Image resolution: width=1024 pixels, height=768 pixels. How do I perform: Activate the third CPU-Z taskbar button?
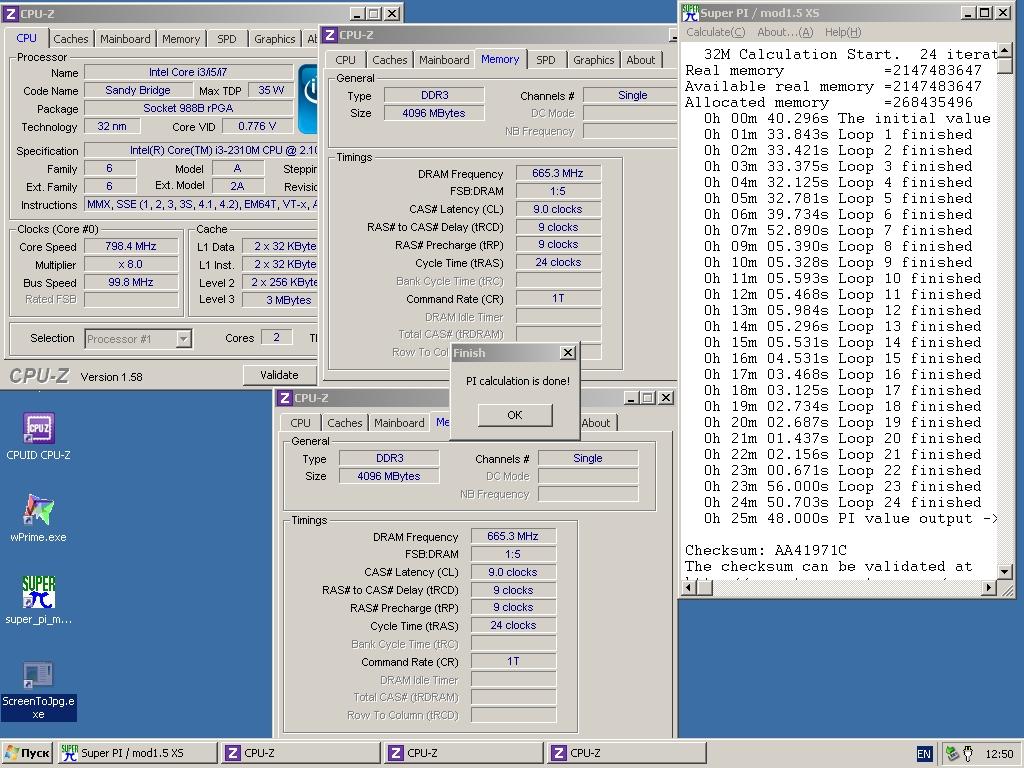pos(627,753)
